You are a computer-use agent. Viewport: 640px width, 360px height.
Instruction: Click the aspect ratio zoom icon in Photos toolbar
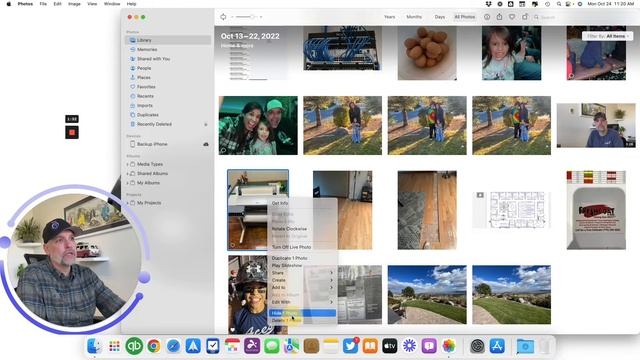223,17
